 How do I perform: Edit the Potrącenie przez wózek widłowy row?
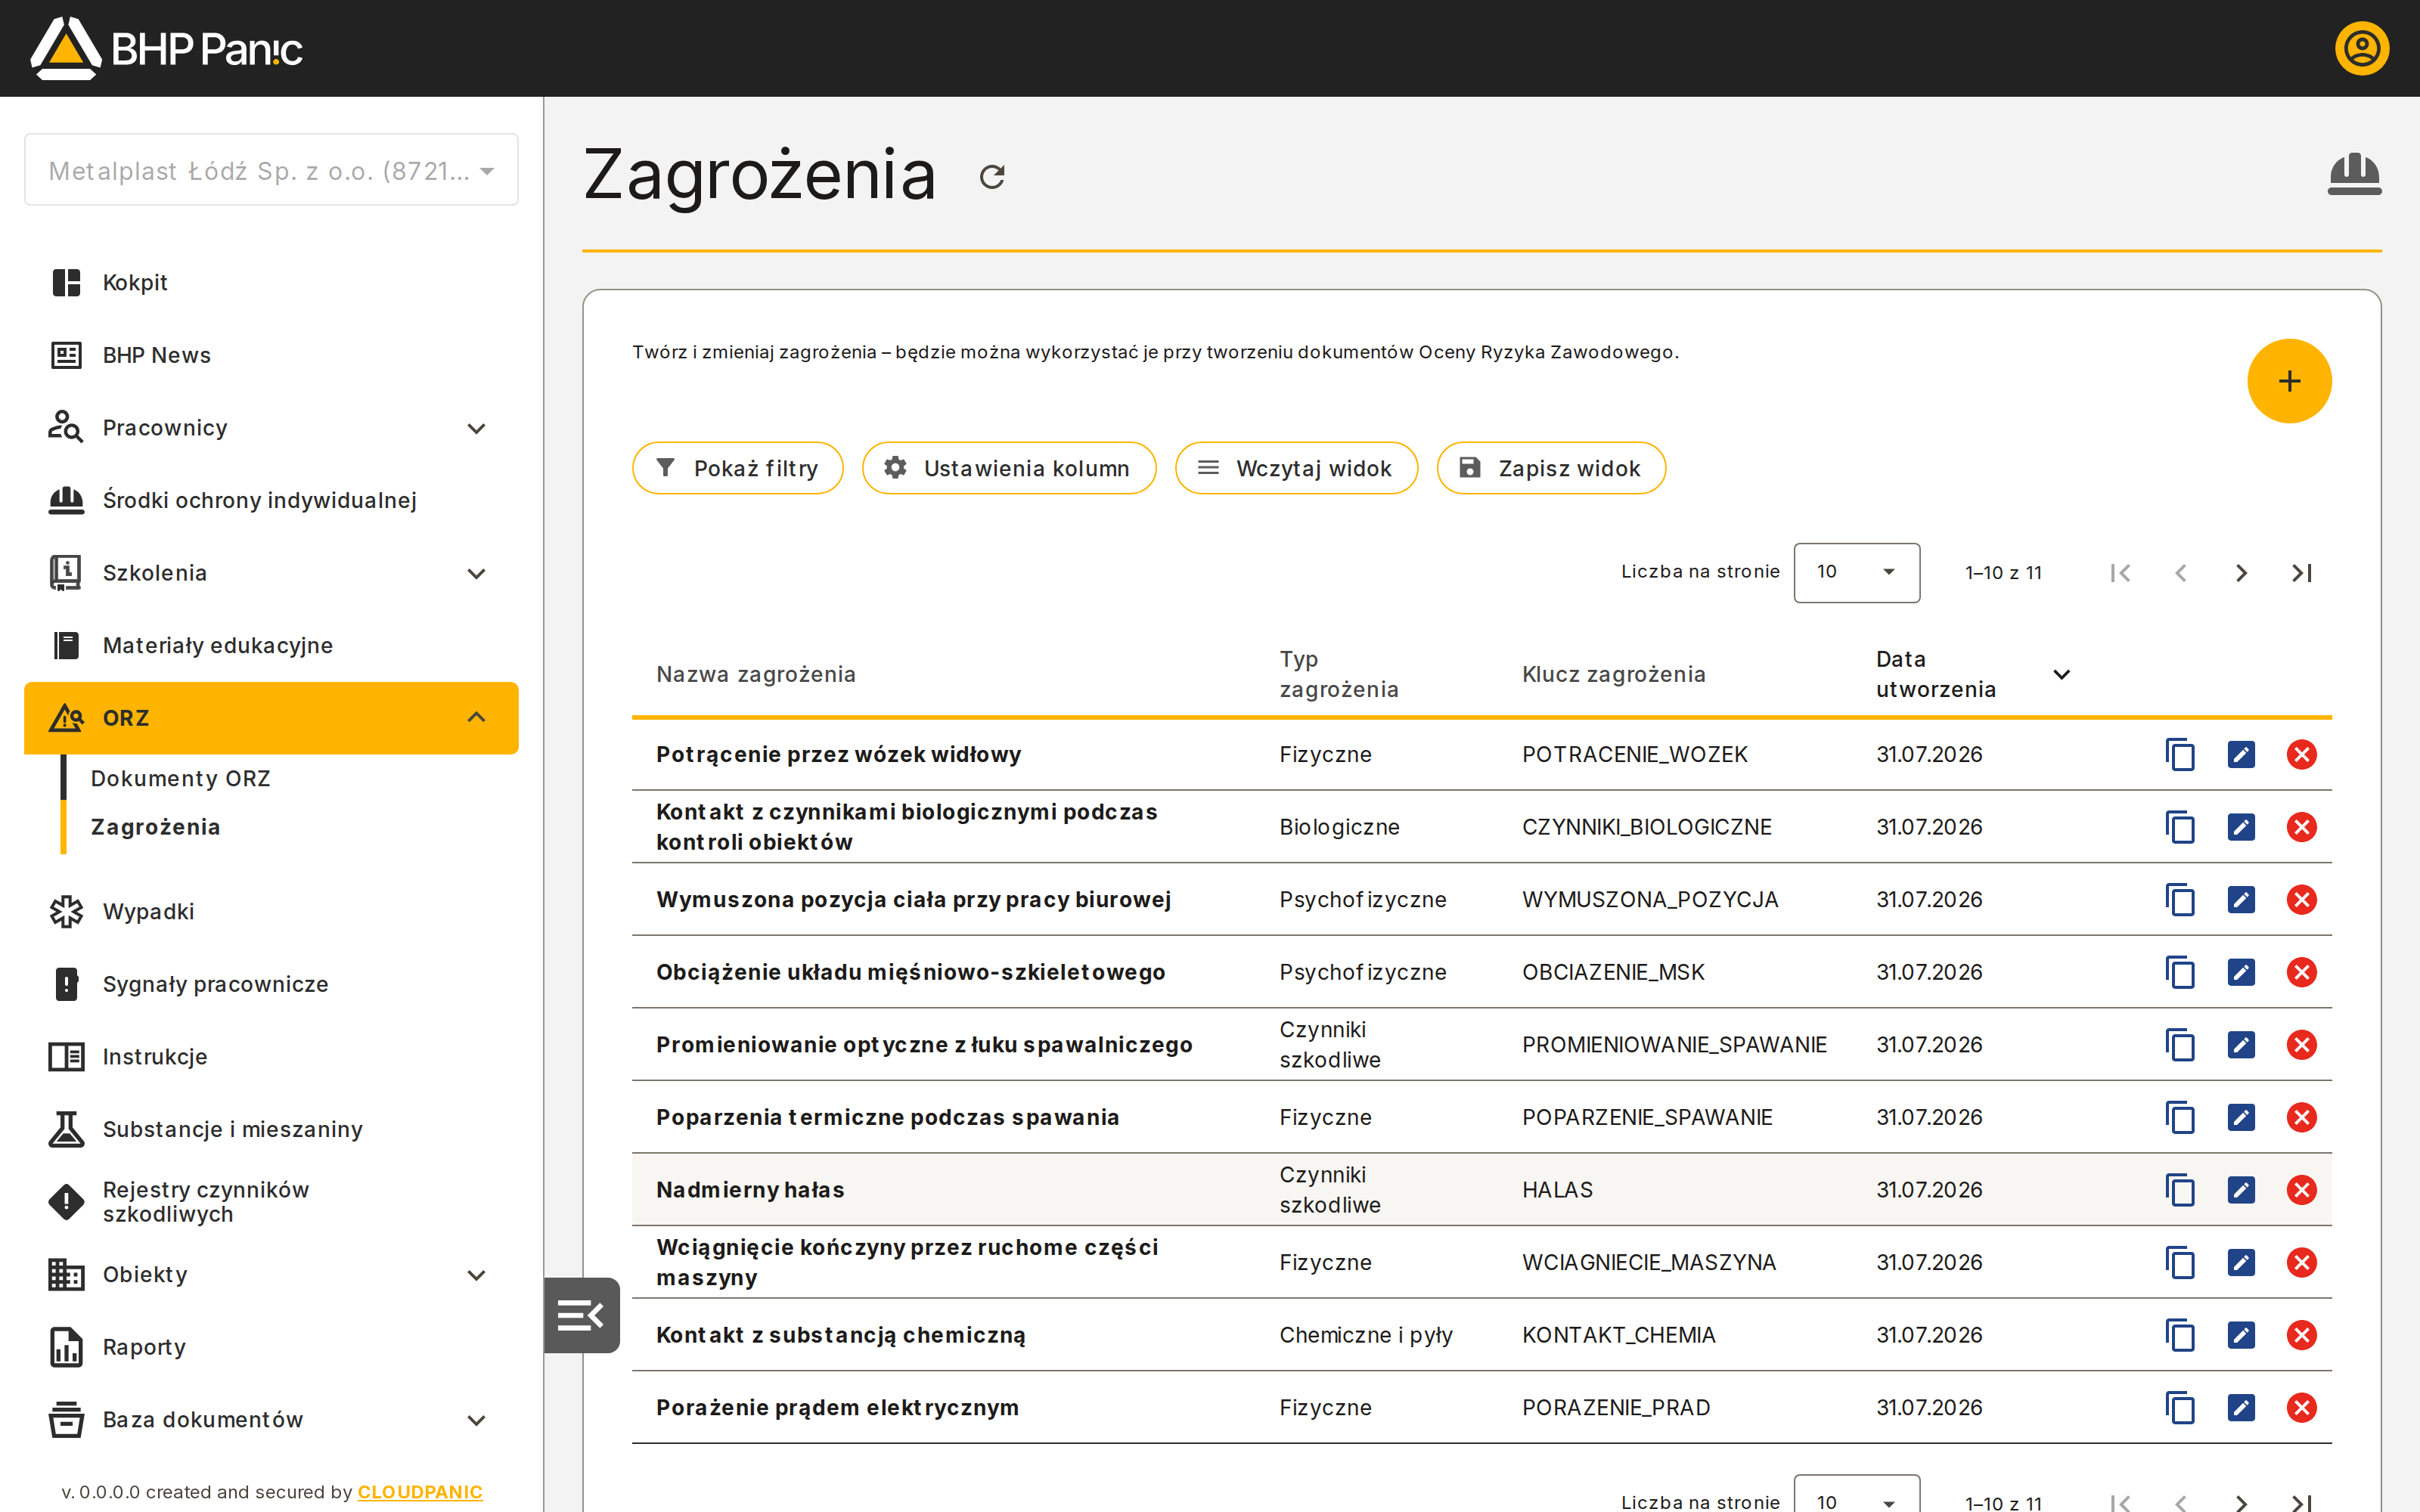click(x=2241, y=755)
